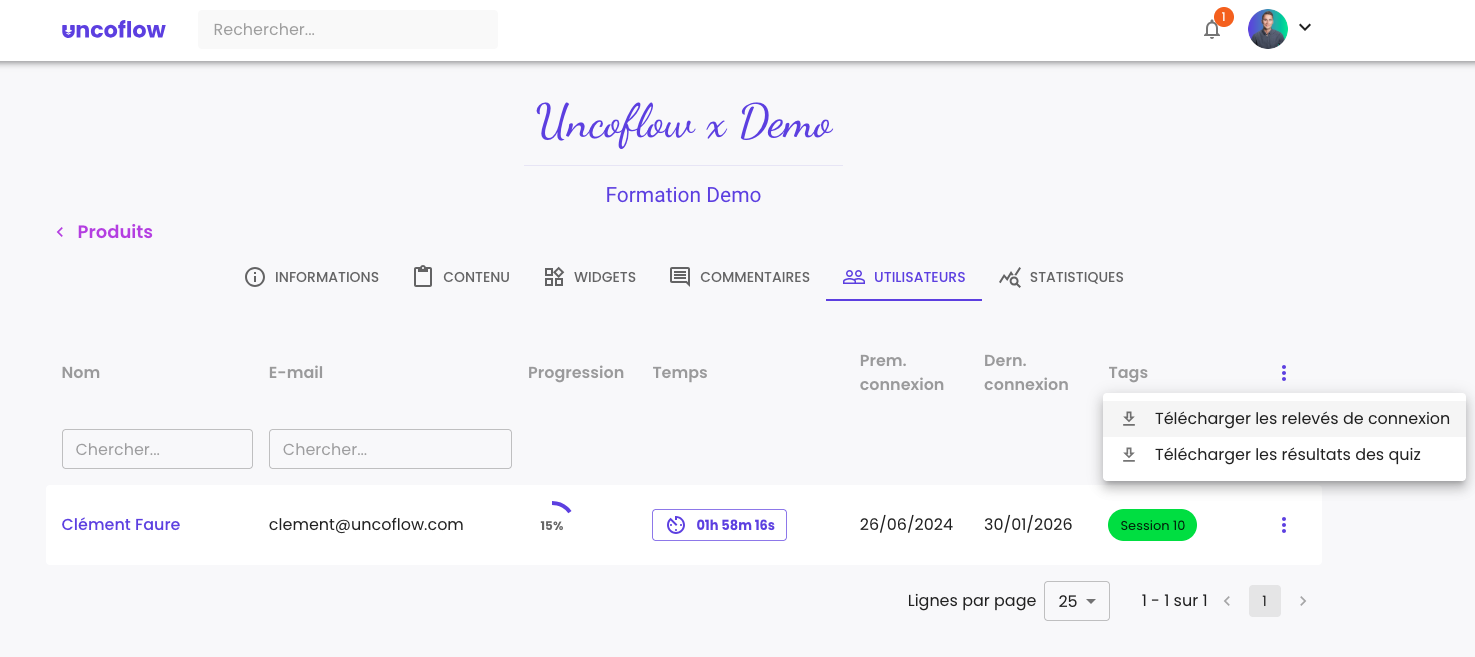Expand the Lignes par page dropdown
This screenshot has width=1475, height=657.
tap(1077, 601)
